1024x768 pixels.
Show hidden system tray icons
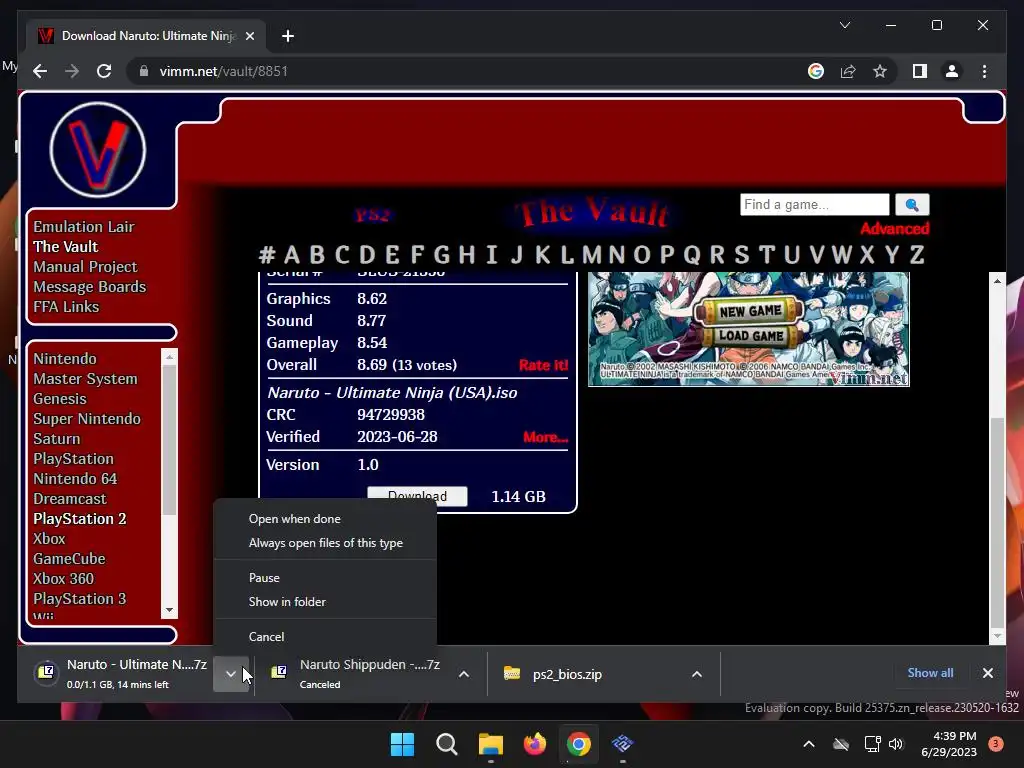pyautogui.click(x=808, y=744)
